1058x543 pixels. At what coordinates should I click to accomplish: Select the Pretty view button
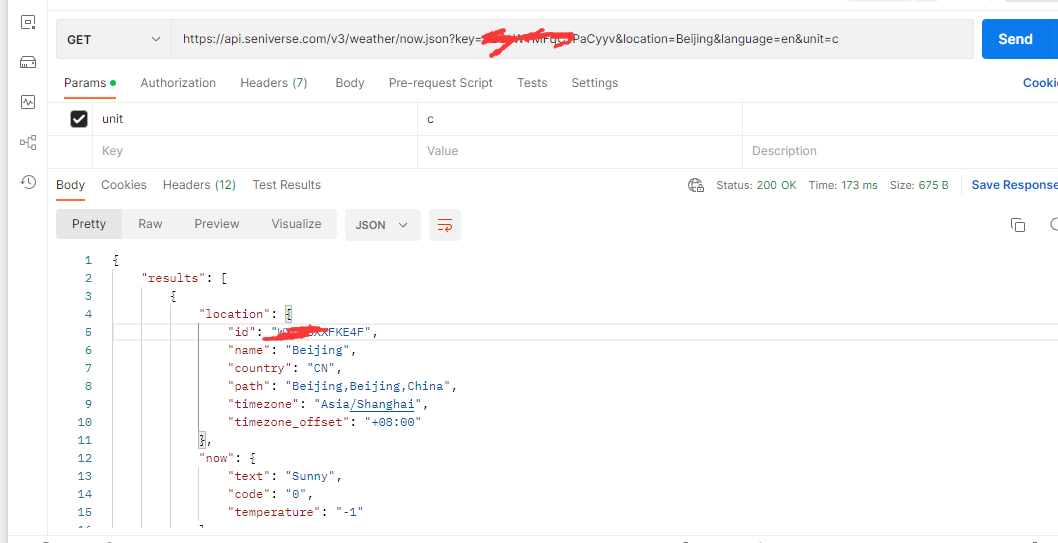click(x=89, y=224)
